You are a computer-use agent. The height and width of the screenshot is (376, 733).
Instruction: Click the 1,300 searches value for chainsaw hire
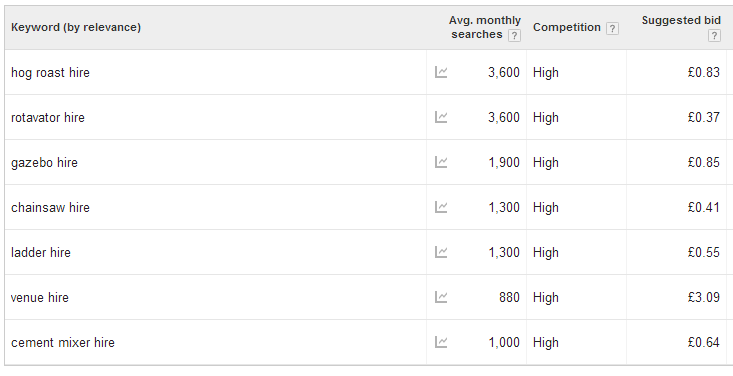504,207
